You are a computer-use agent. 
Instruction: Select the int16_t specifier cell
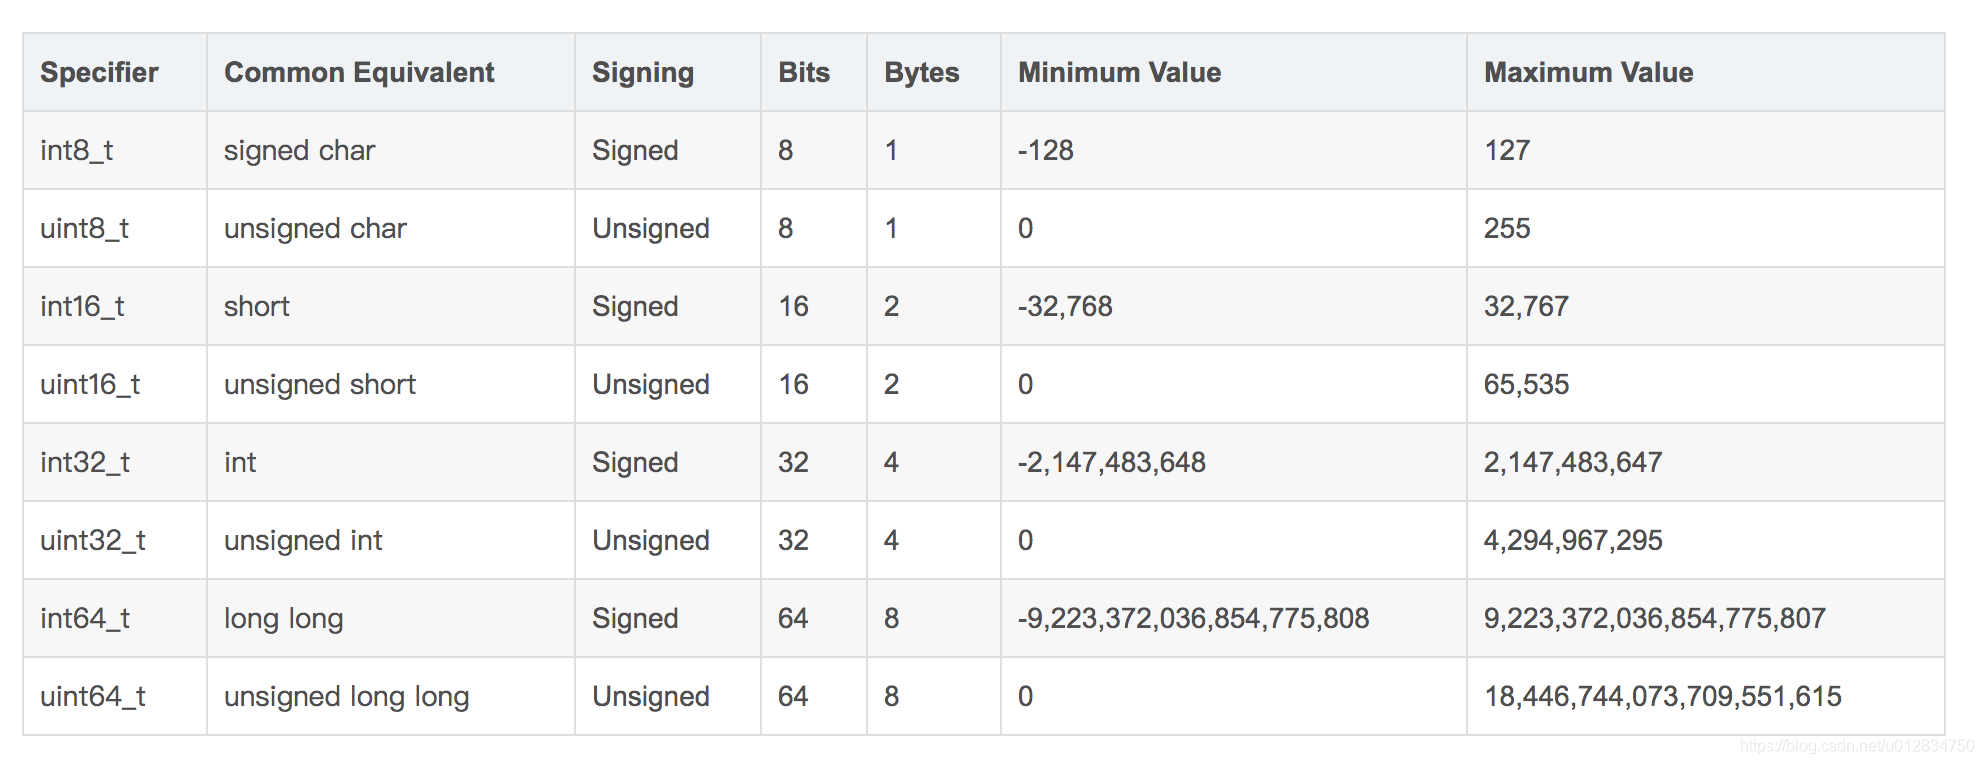tap(115, 306)
